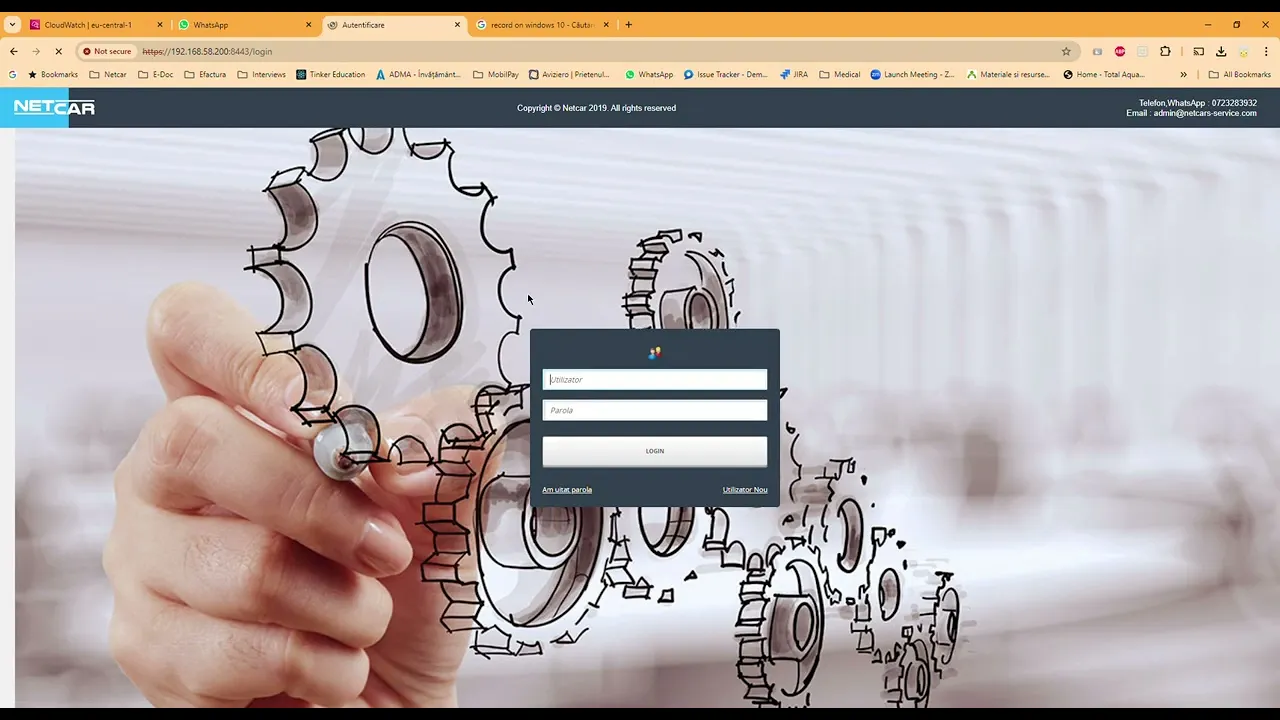Open the Tinker Education bookmark
The width and height of the screenshot is (1280, 720).
[x=330, y=74]
